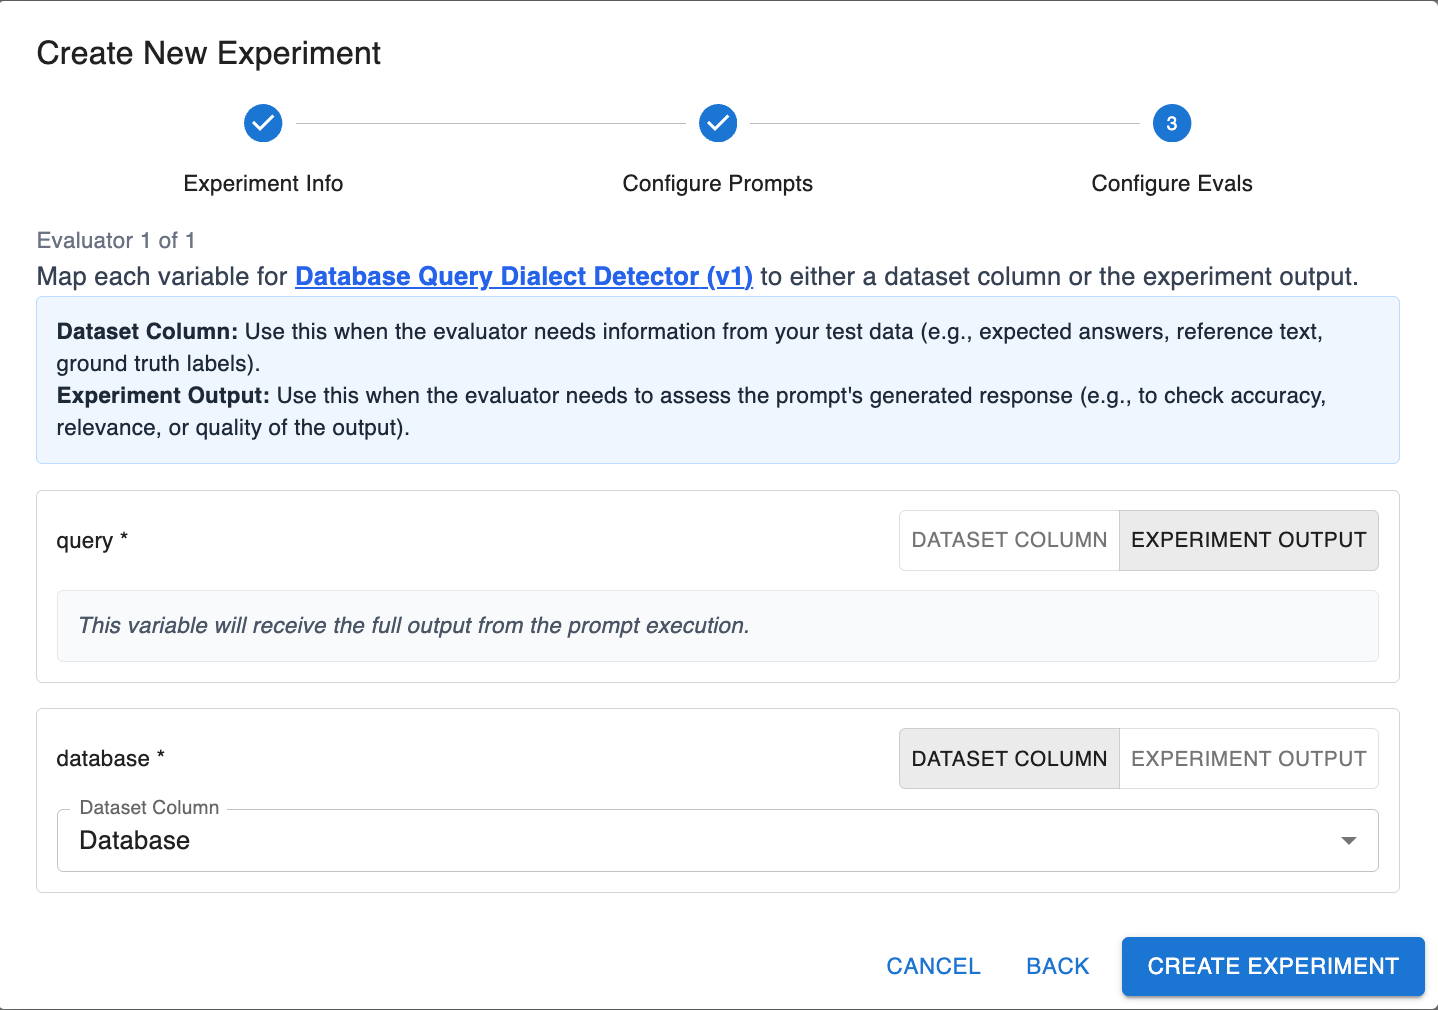Click the Evaluator 1 of 1 text

pos(116,240)
